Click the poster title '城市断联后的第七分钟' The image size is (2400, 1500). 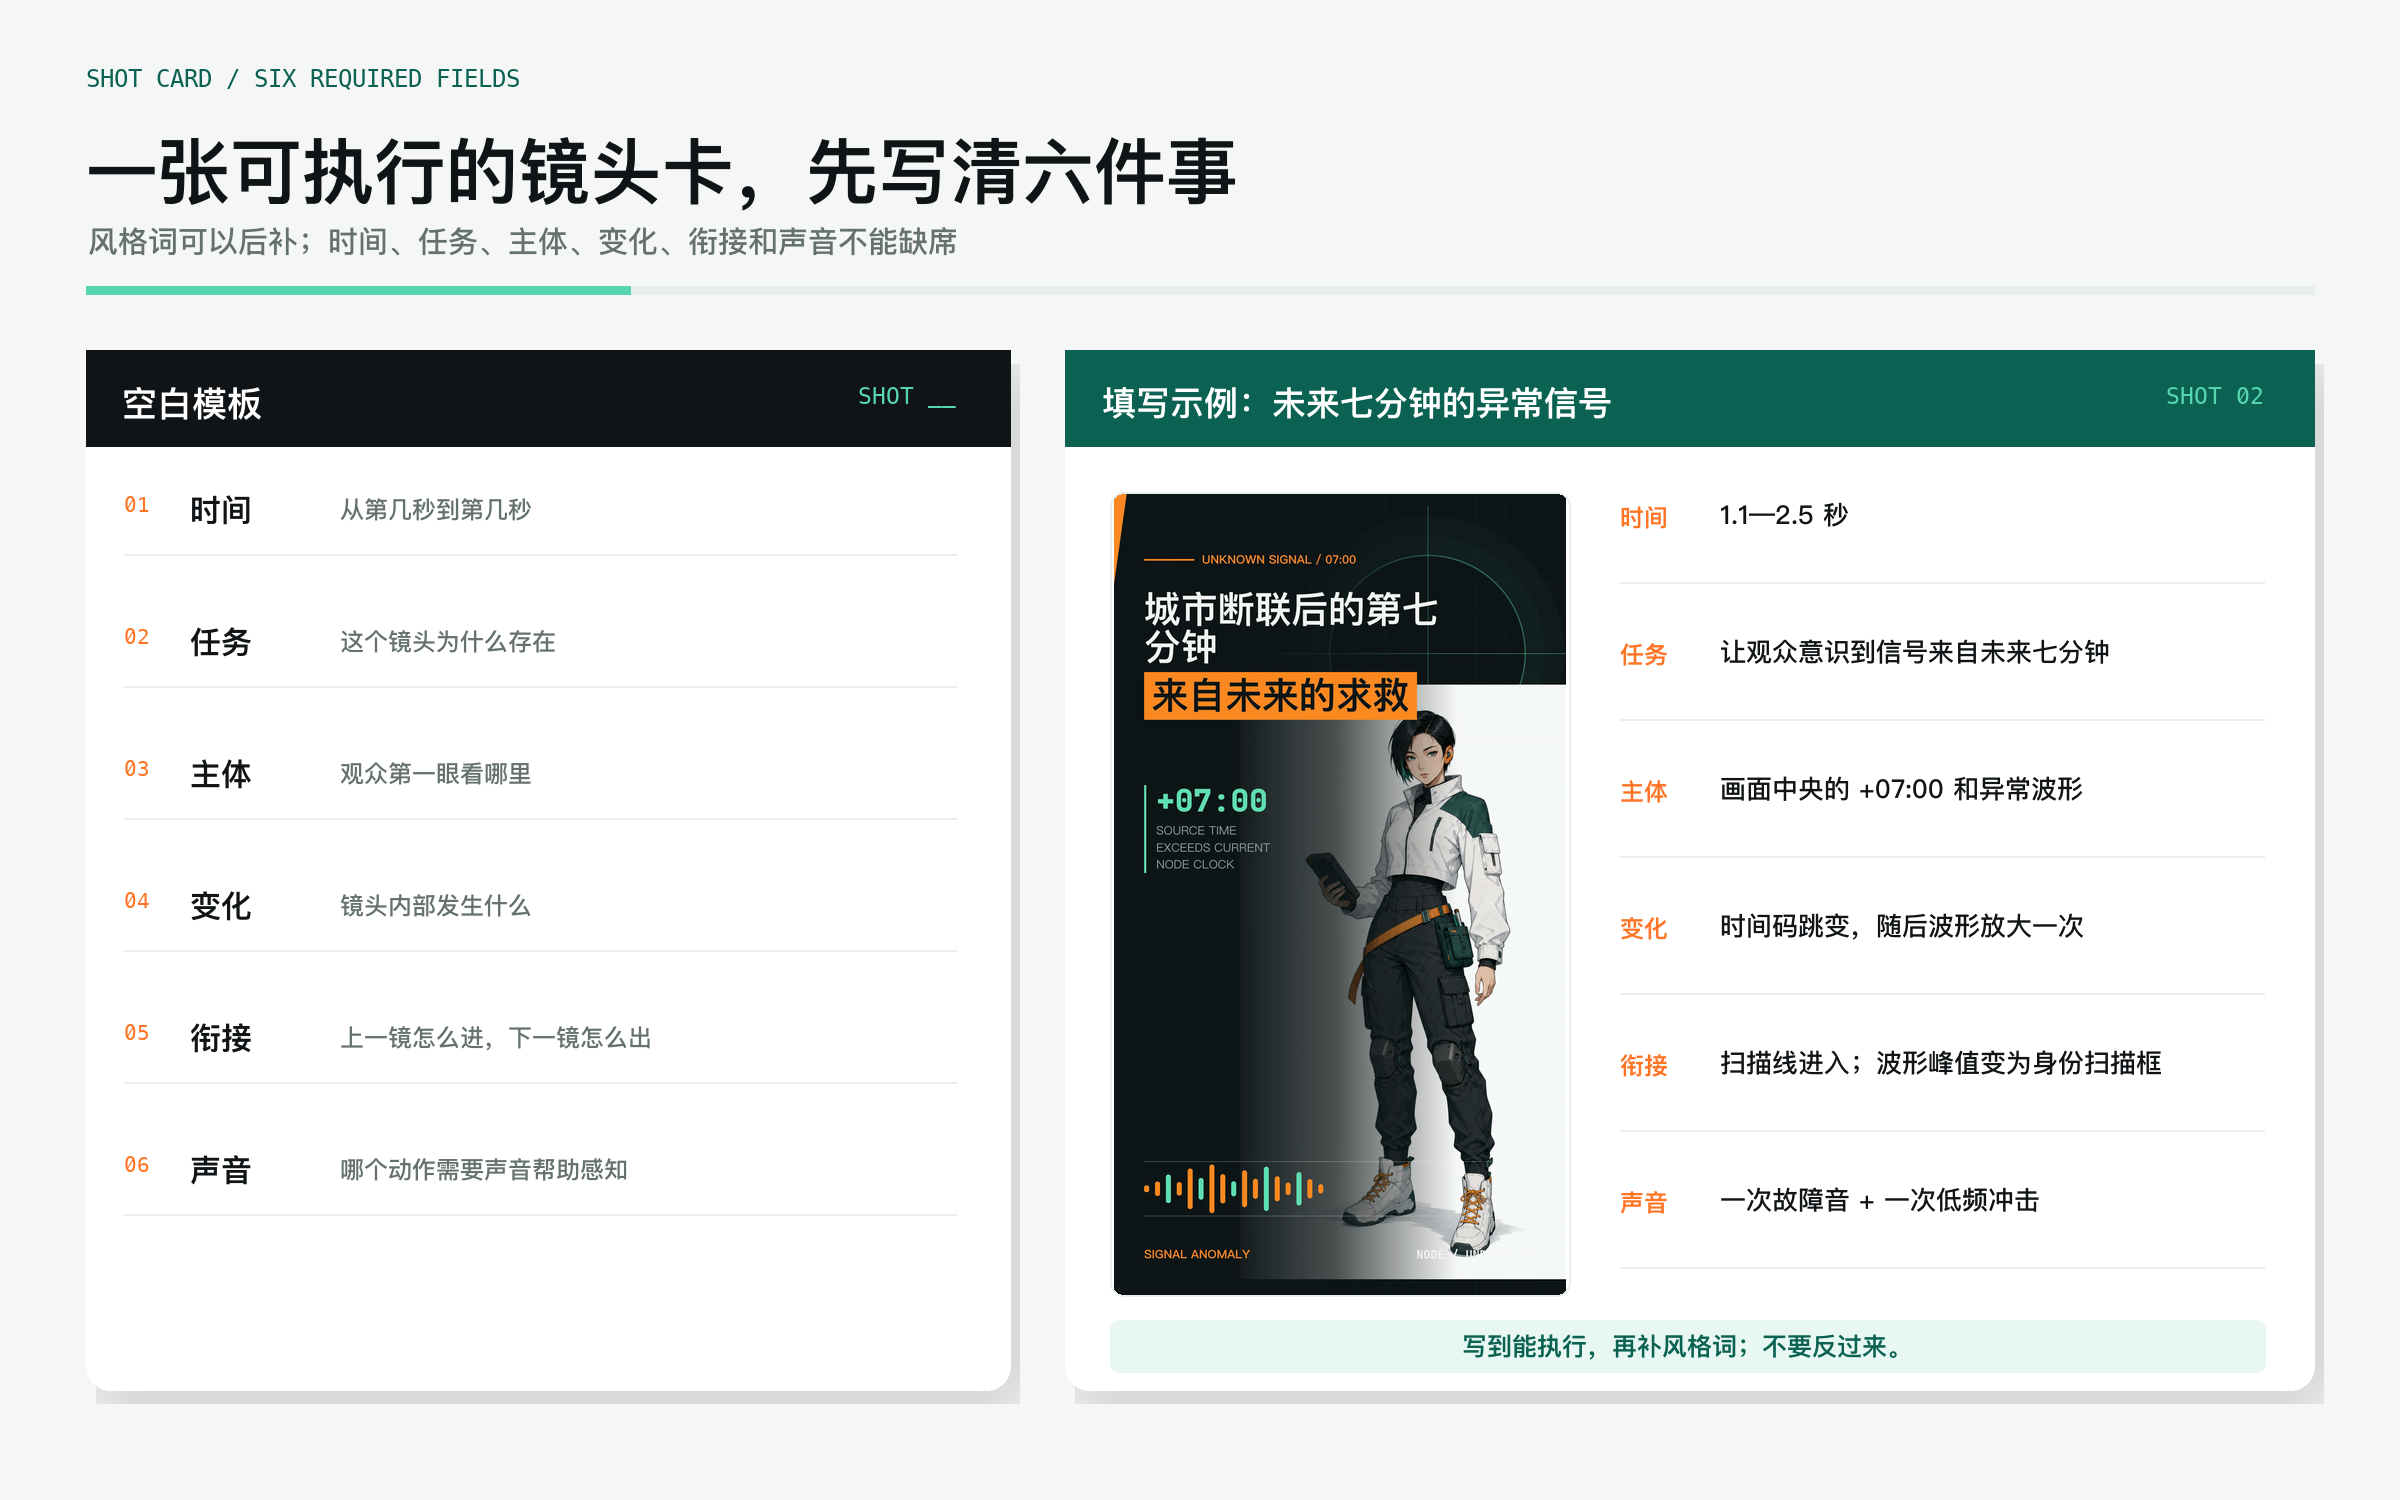pos(1291,628)
